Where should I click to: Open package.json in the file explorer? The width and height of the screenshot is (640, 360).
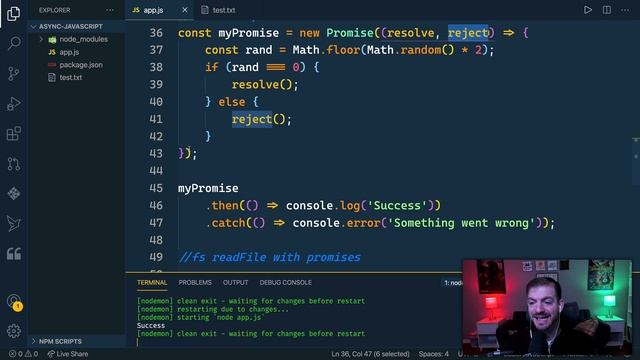click(x=77, y=65)
